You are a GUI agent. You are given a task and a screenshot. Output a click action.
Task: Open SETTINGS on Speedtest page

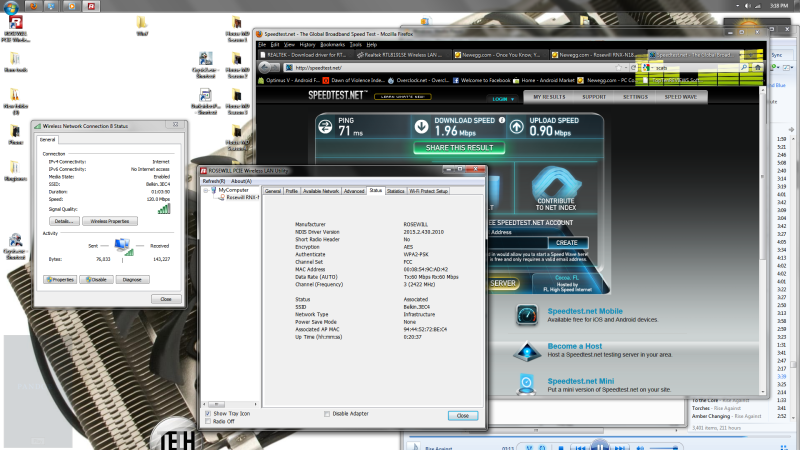[635, 97]
